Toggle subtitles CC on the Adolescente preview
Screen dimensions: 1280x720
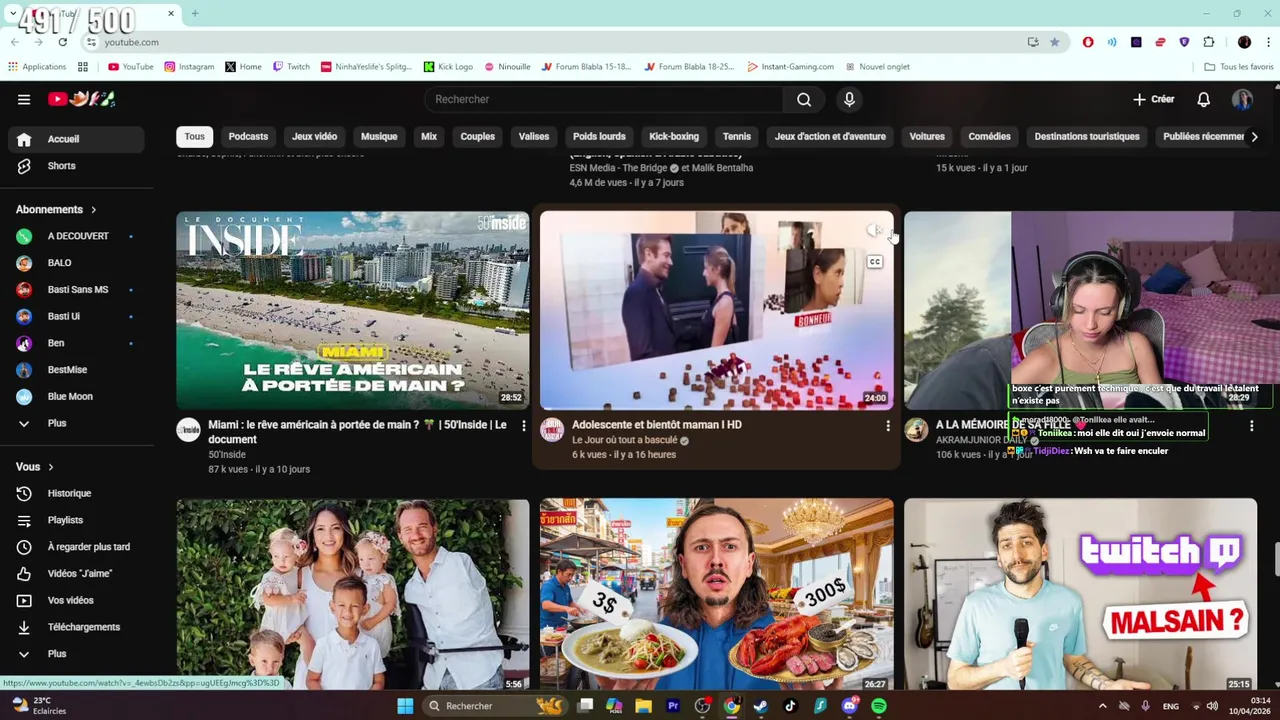875,262
